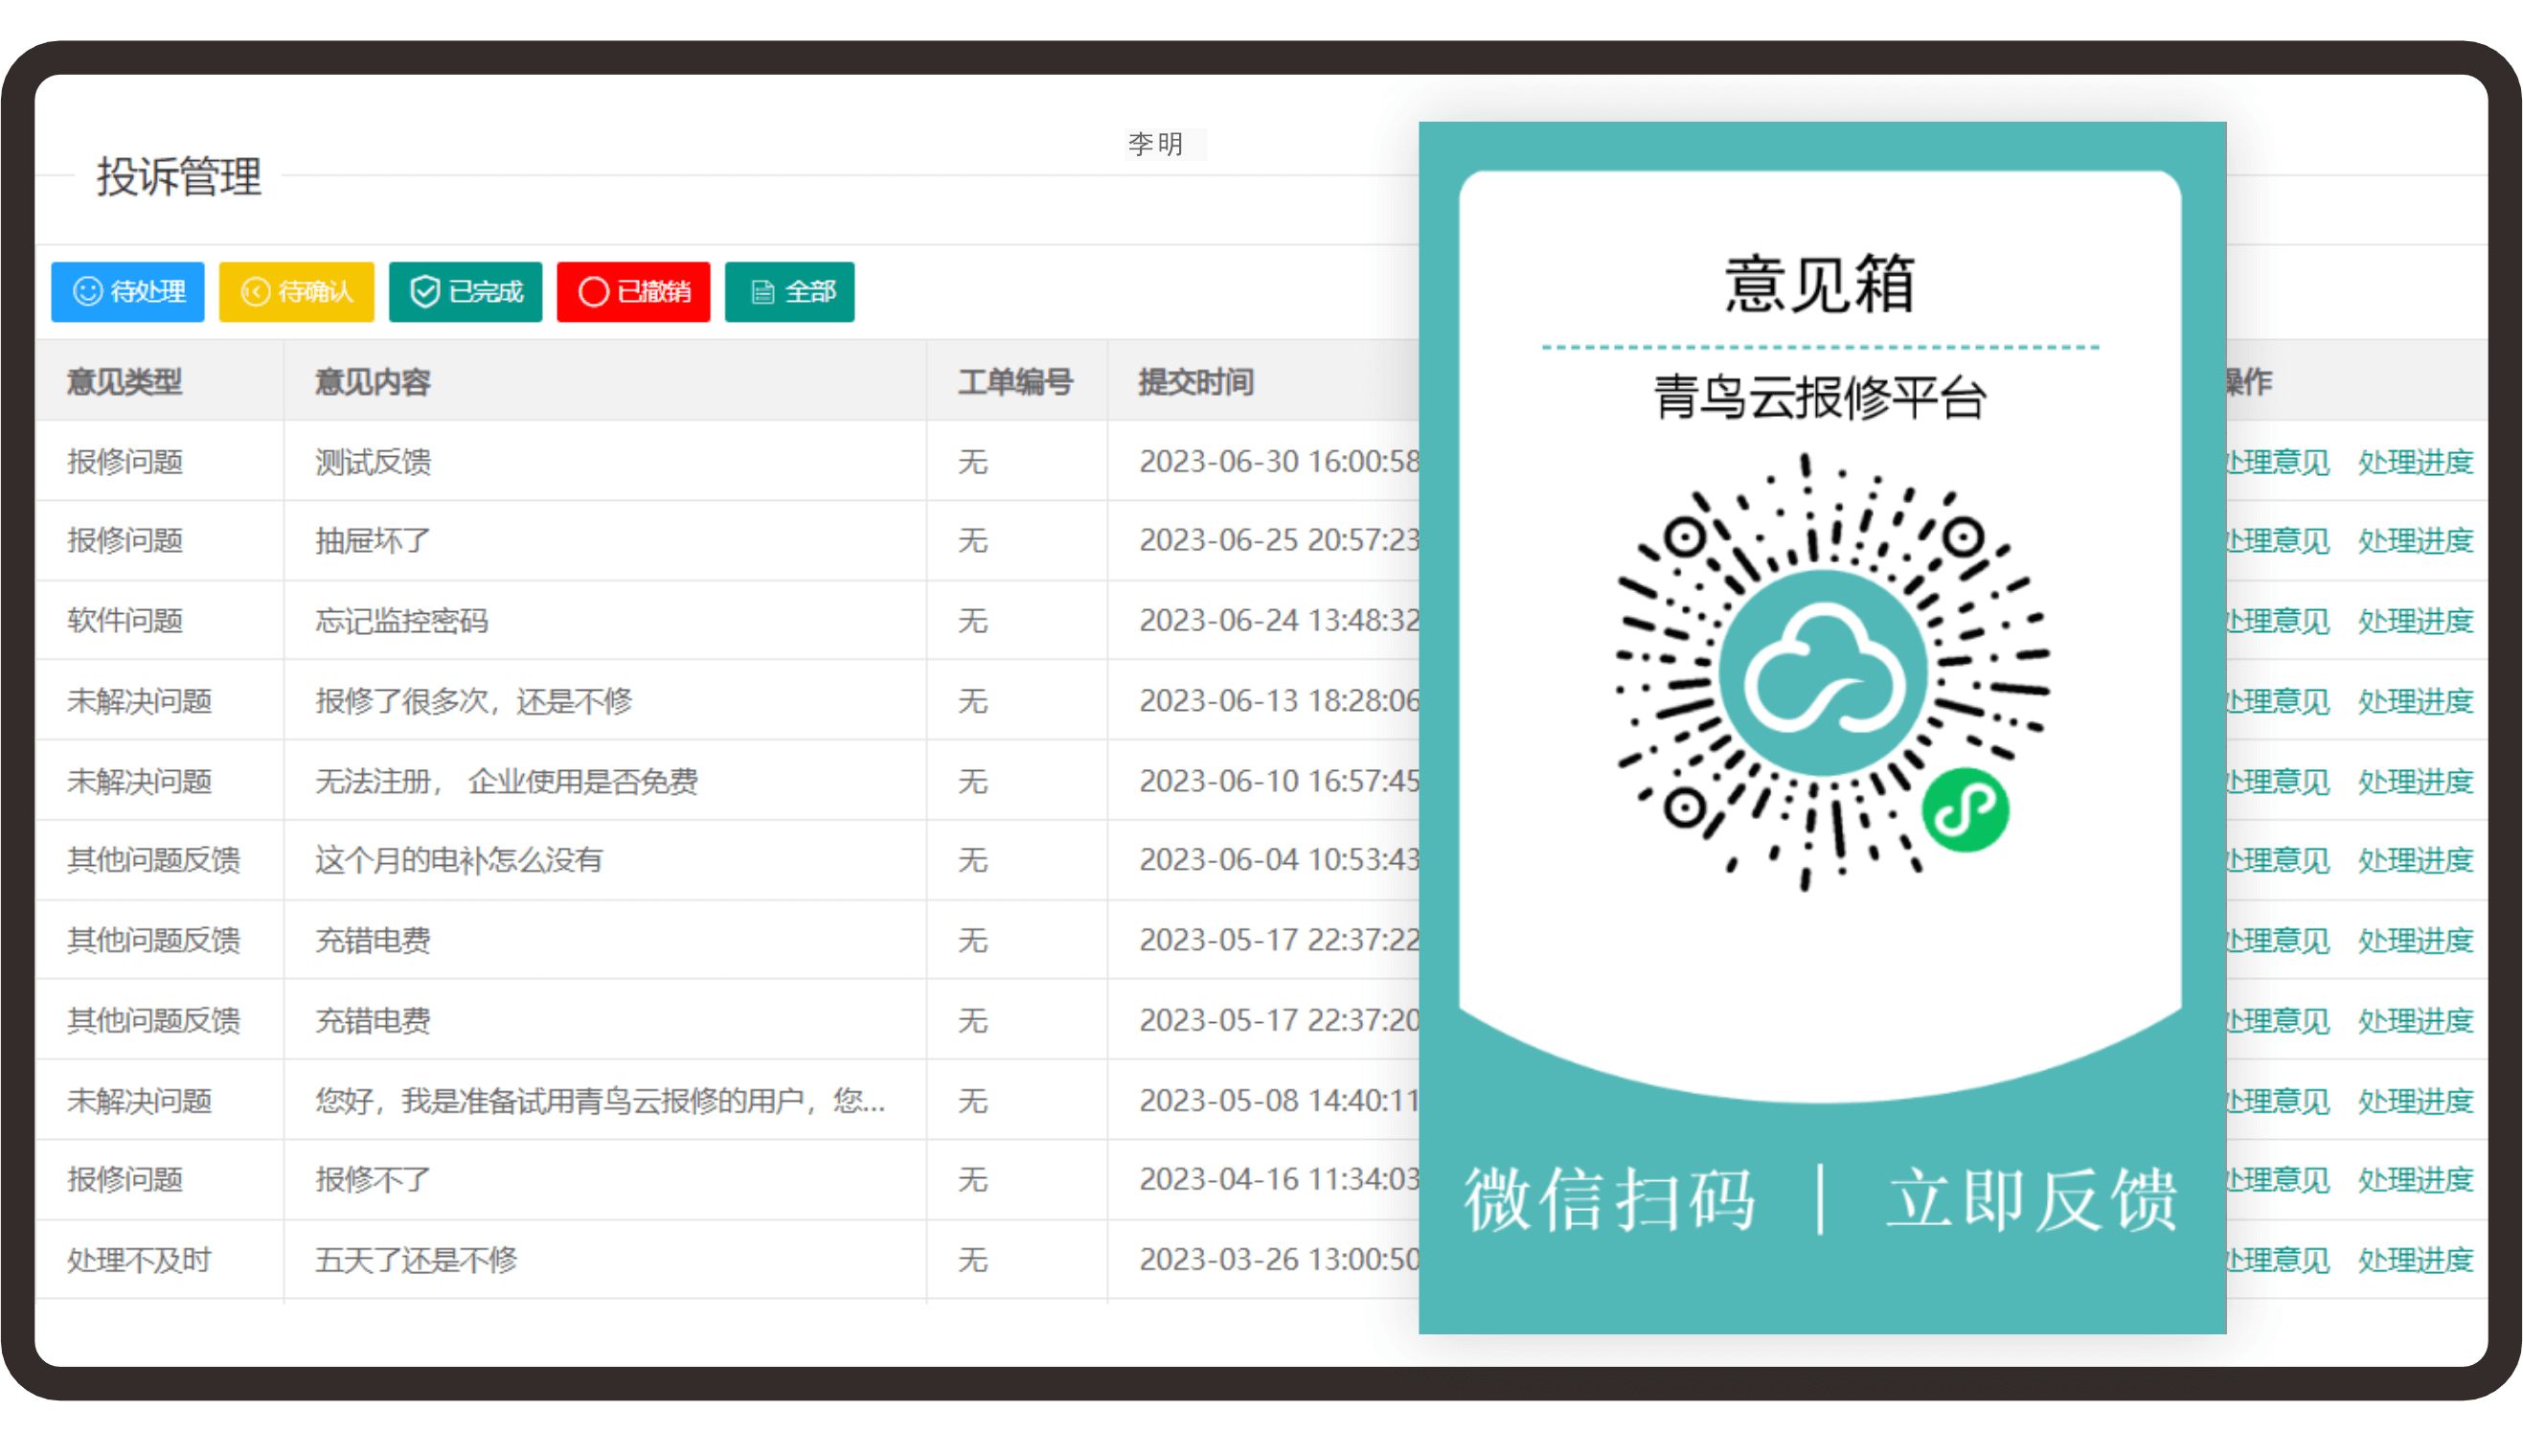Screen dimensions: 2523x1456
Task: Open 处理意见 for 测试反馈 row
Action: (x=2276, y=462)
